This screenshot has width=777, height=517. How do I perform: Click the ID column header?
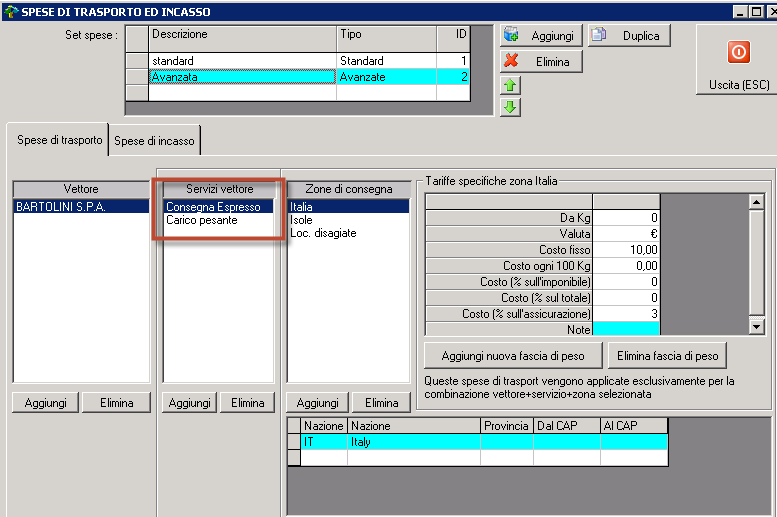[453, 39]
